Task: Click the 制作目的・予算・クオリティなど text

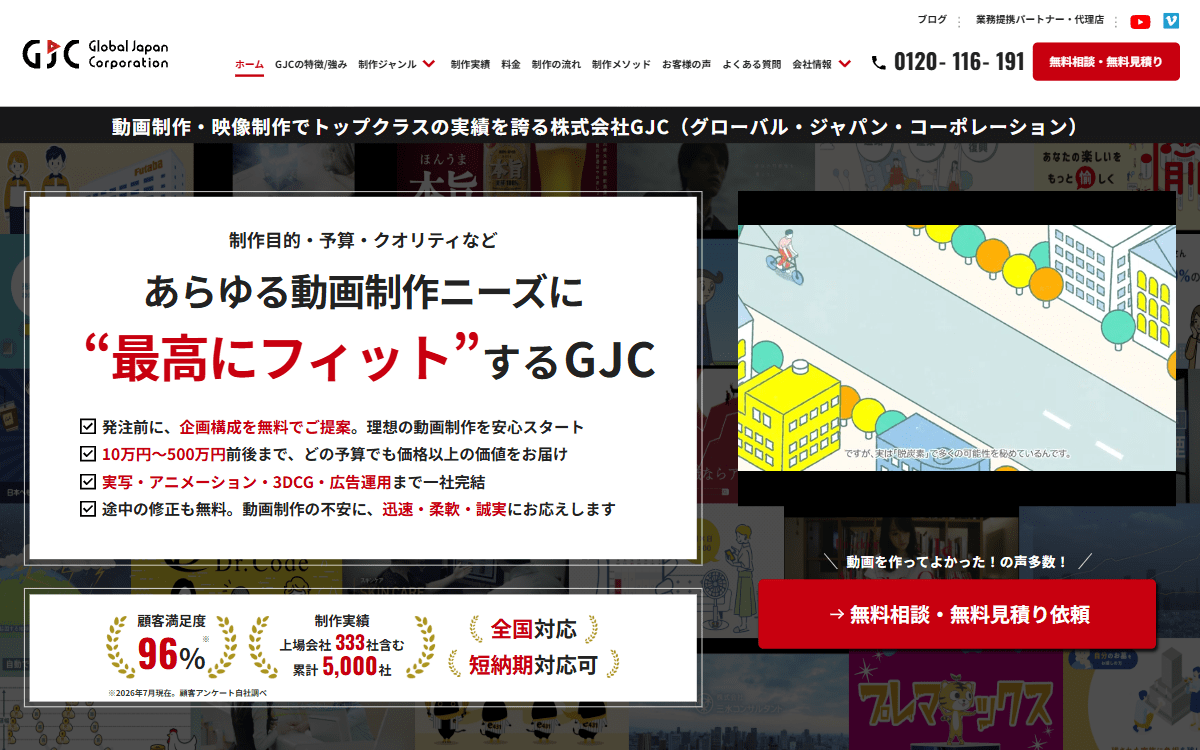Action: (362, 241)
